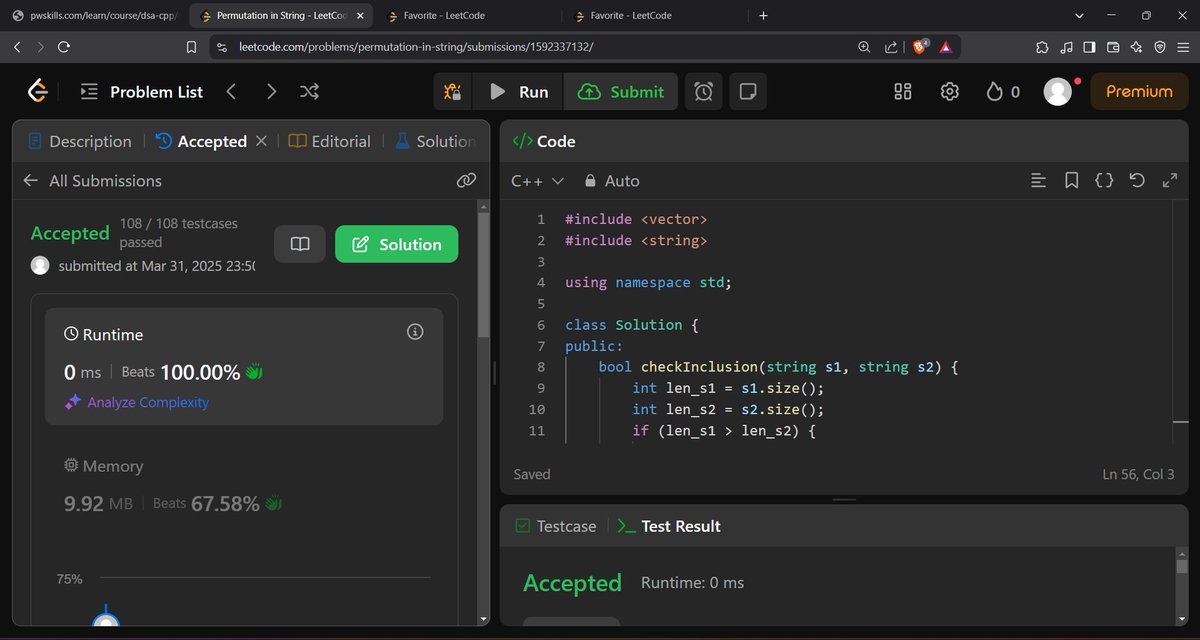1200x640 pixels.
Task: Pick a random problem with shuffle icon
Action: [309, 92]
